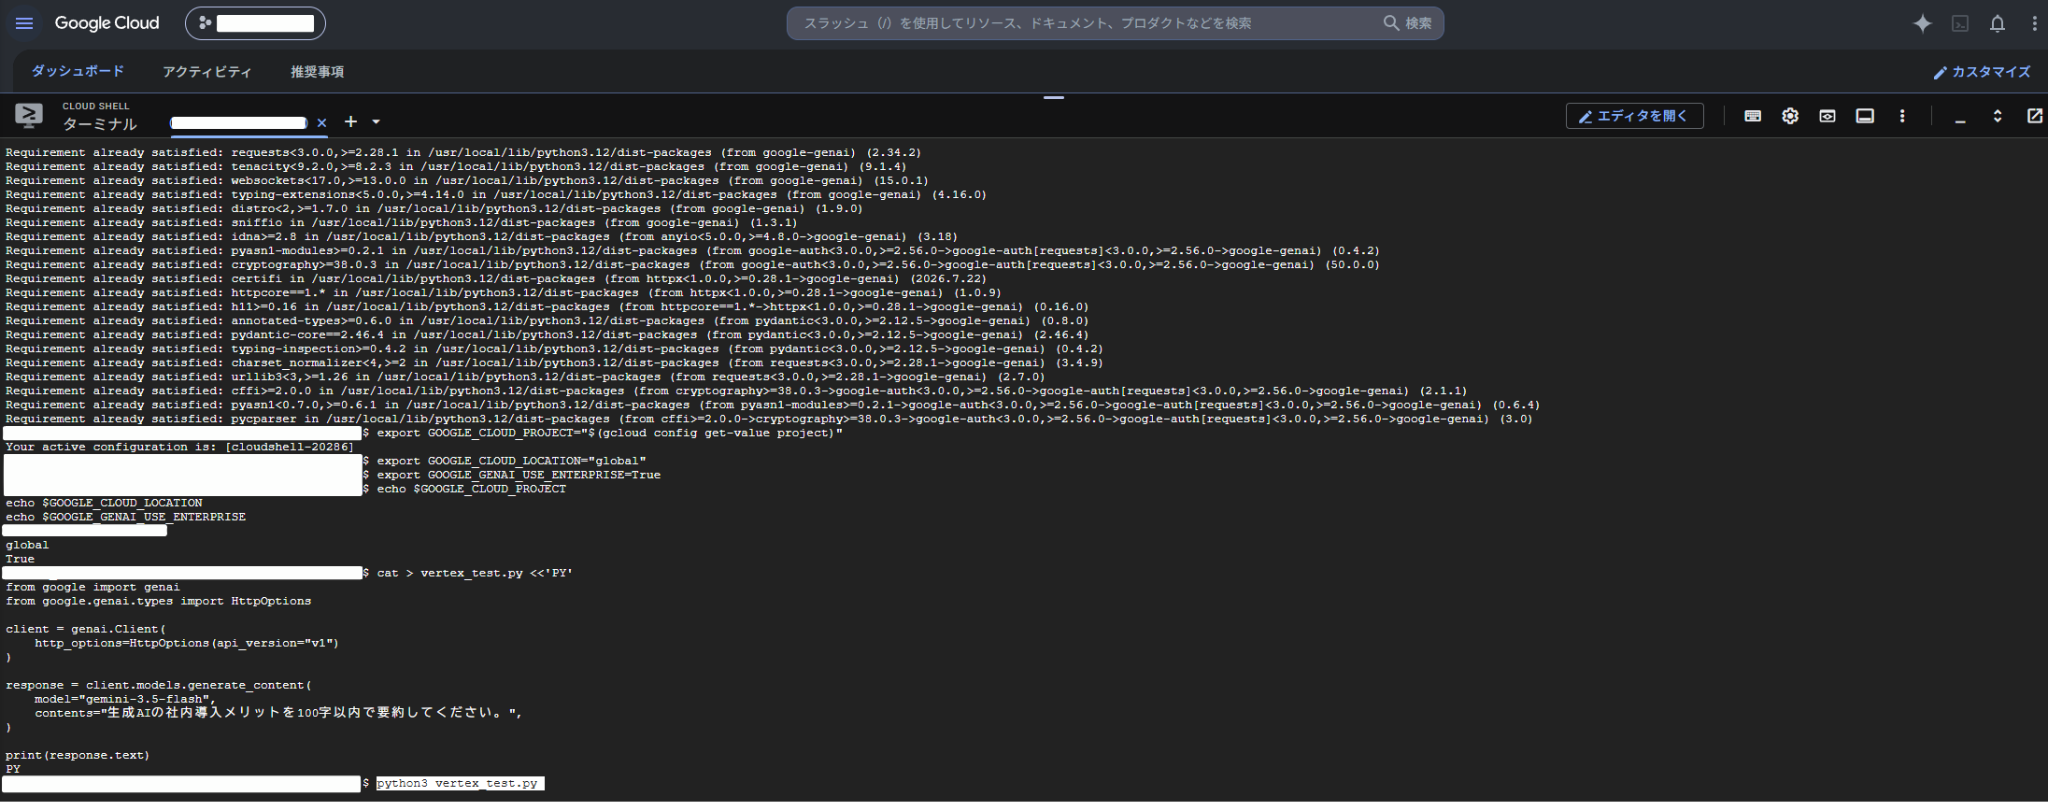Click the Google Cloud logo

[x=107, y=23]
